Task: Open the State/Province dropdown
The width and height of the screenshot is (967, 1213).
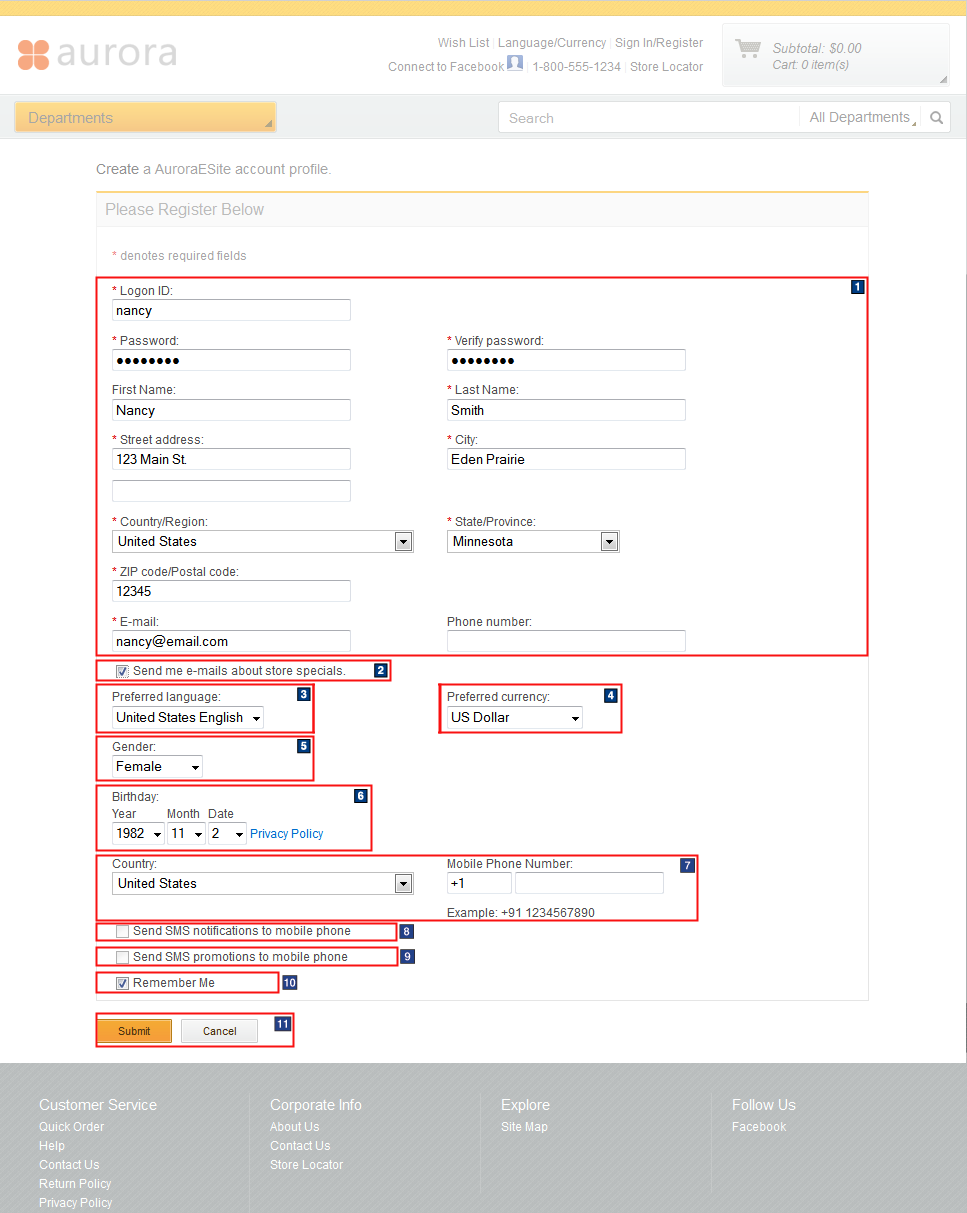Action: coord(609,541)
